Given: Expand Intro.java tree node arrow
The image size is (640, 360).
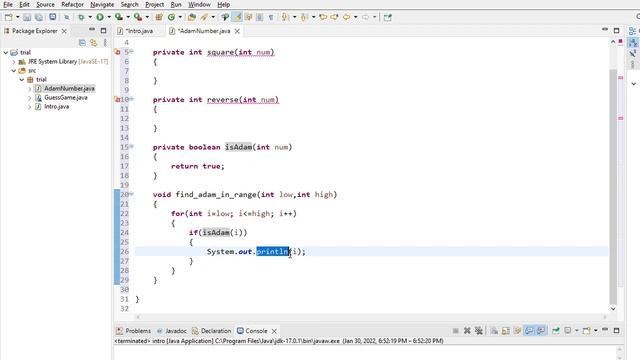Looking at the screenshot, I should coord(29,107).
